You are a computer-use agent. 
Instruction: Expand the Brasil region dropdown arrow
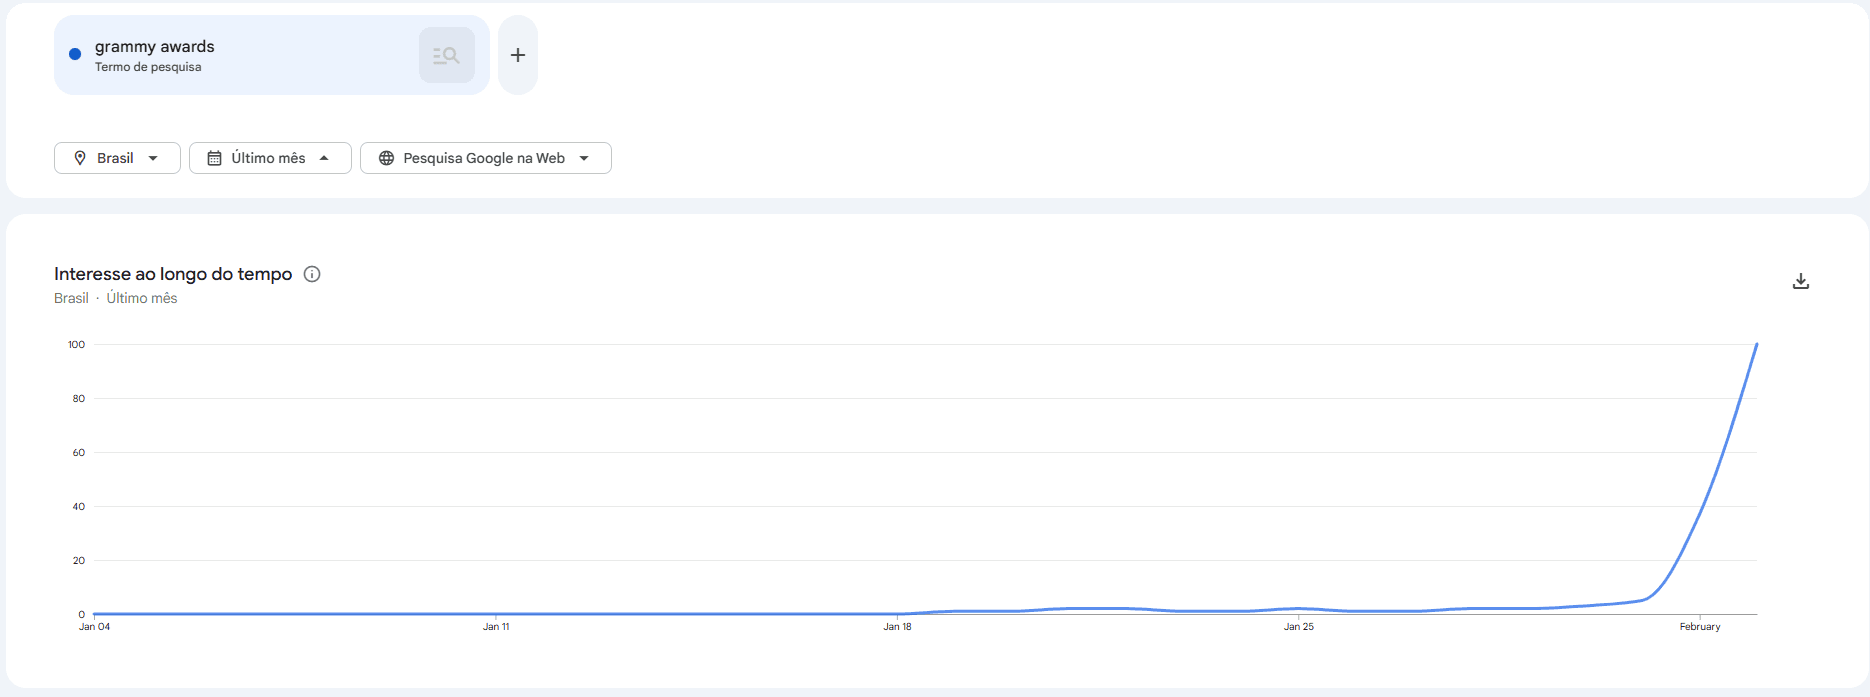click(x=153, y=158)
